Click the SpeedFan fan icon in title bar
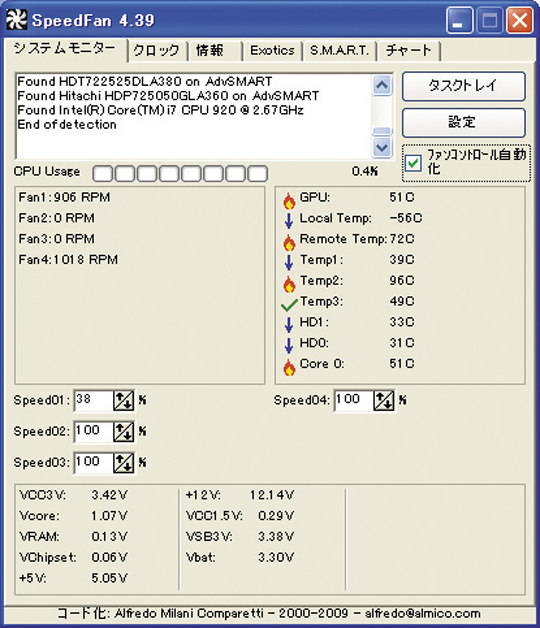 tap(17, 20)
